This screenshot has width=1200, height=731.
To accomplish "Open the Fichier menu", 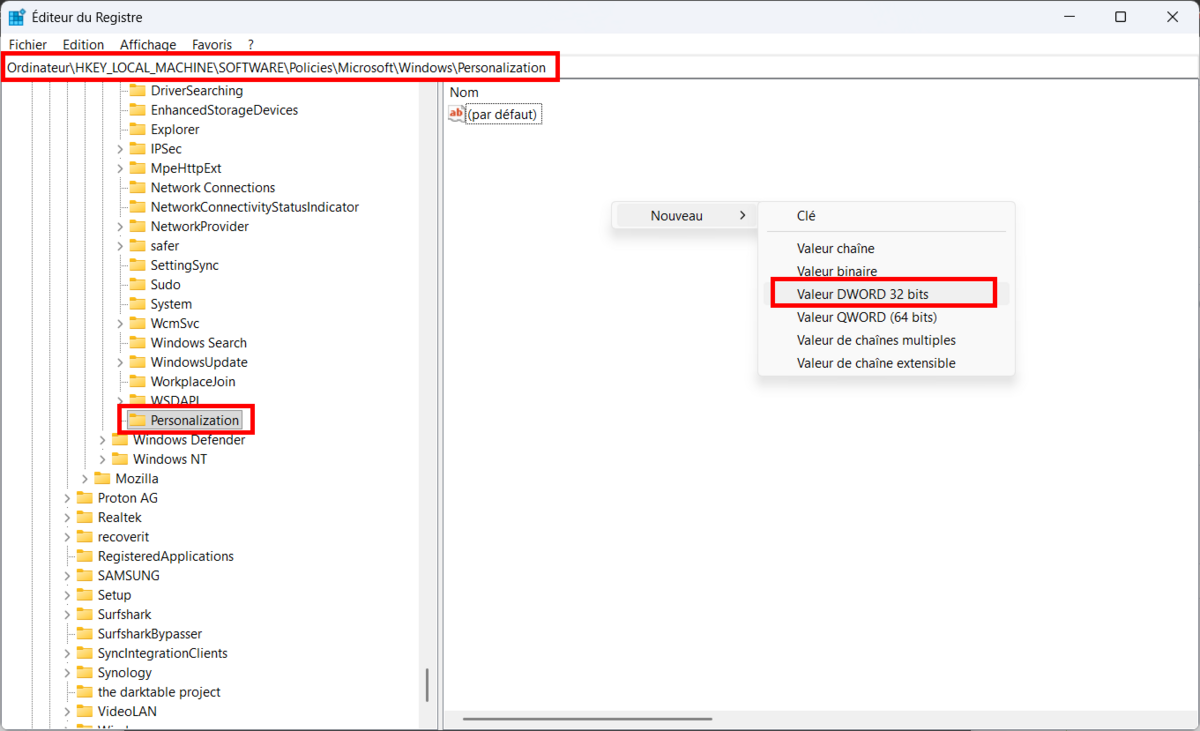I will tap(28, 45).
